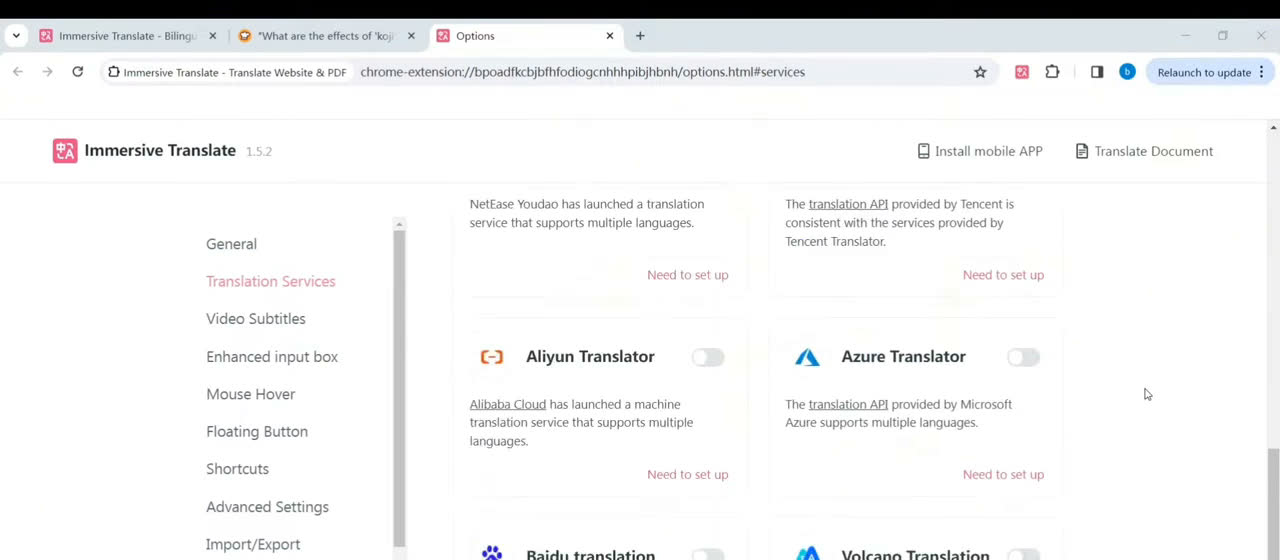Screen dimensions: 1280x560
Task: Click Need to set up under Tencent
Action: pos(1003,275)
